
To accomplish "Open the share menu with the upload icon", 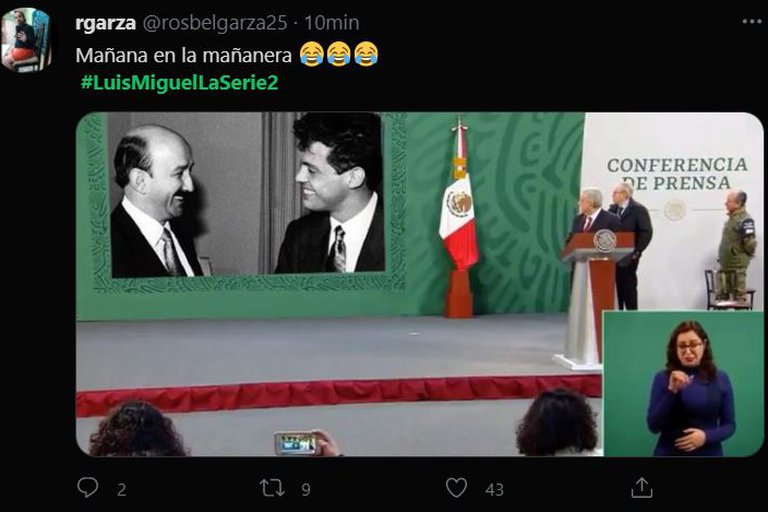I will point(641,488).
